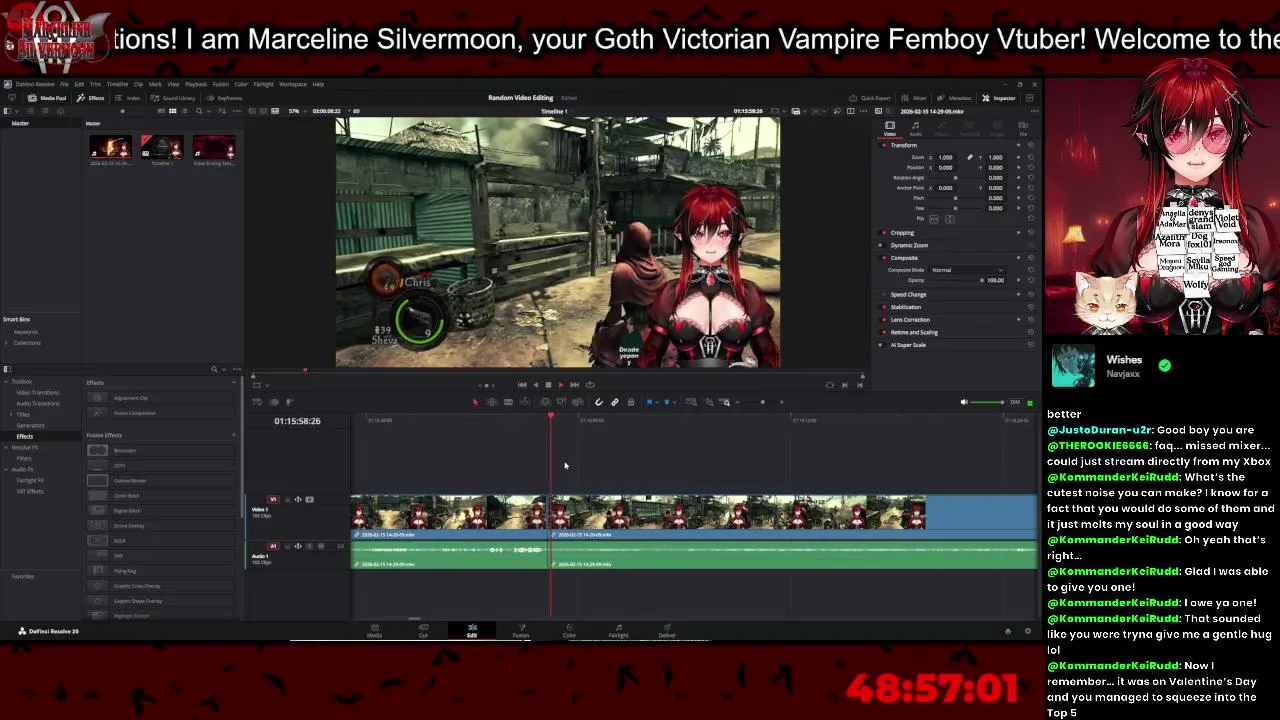
Task: Toggle the Position Lock padlock icon
Action: tap(631, 402)
